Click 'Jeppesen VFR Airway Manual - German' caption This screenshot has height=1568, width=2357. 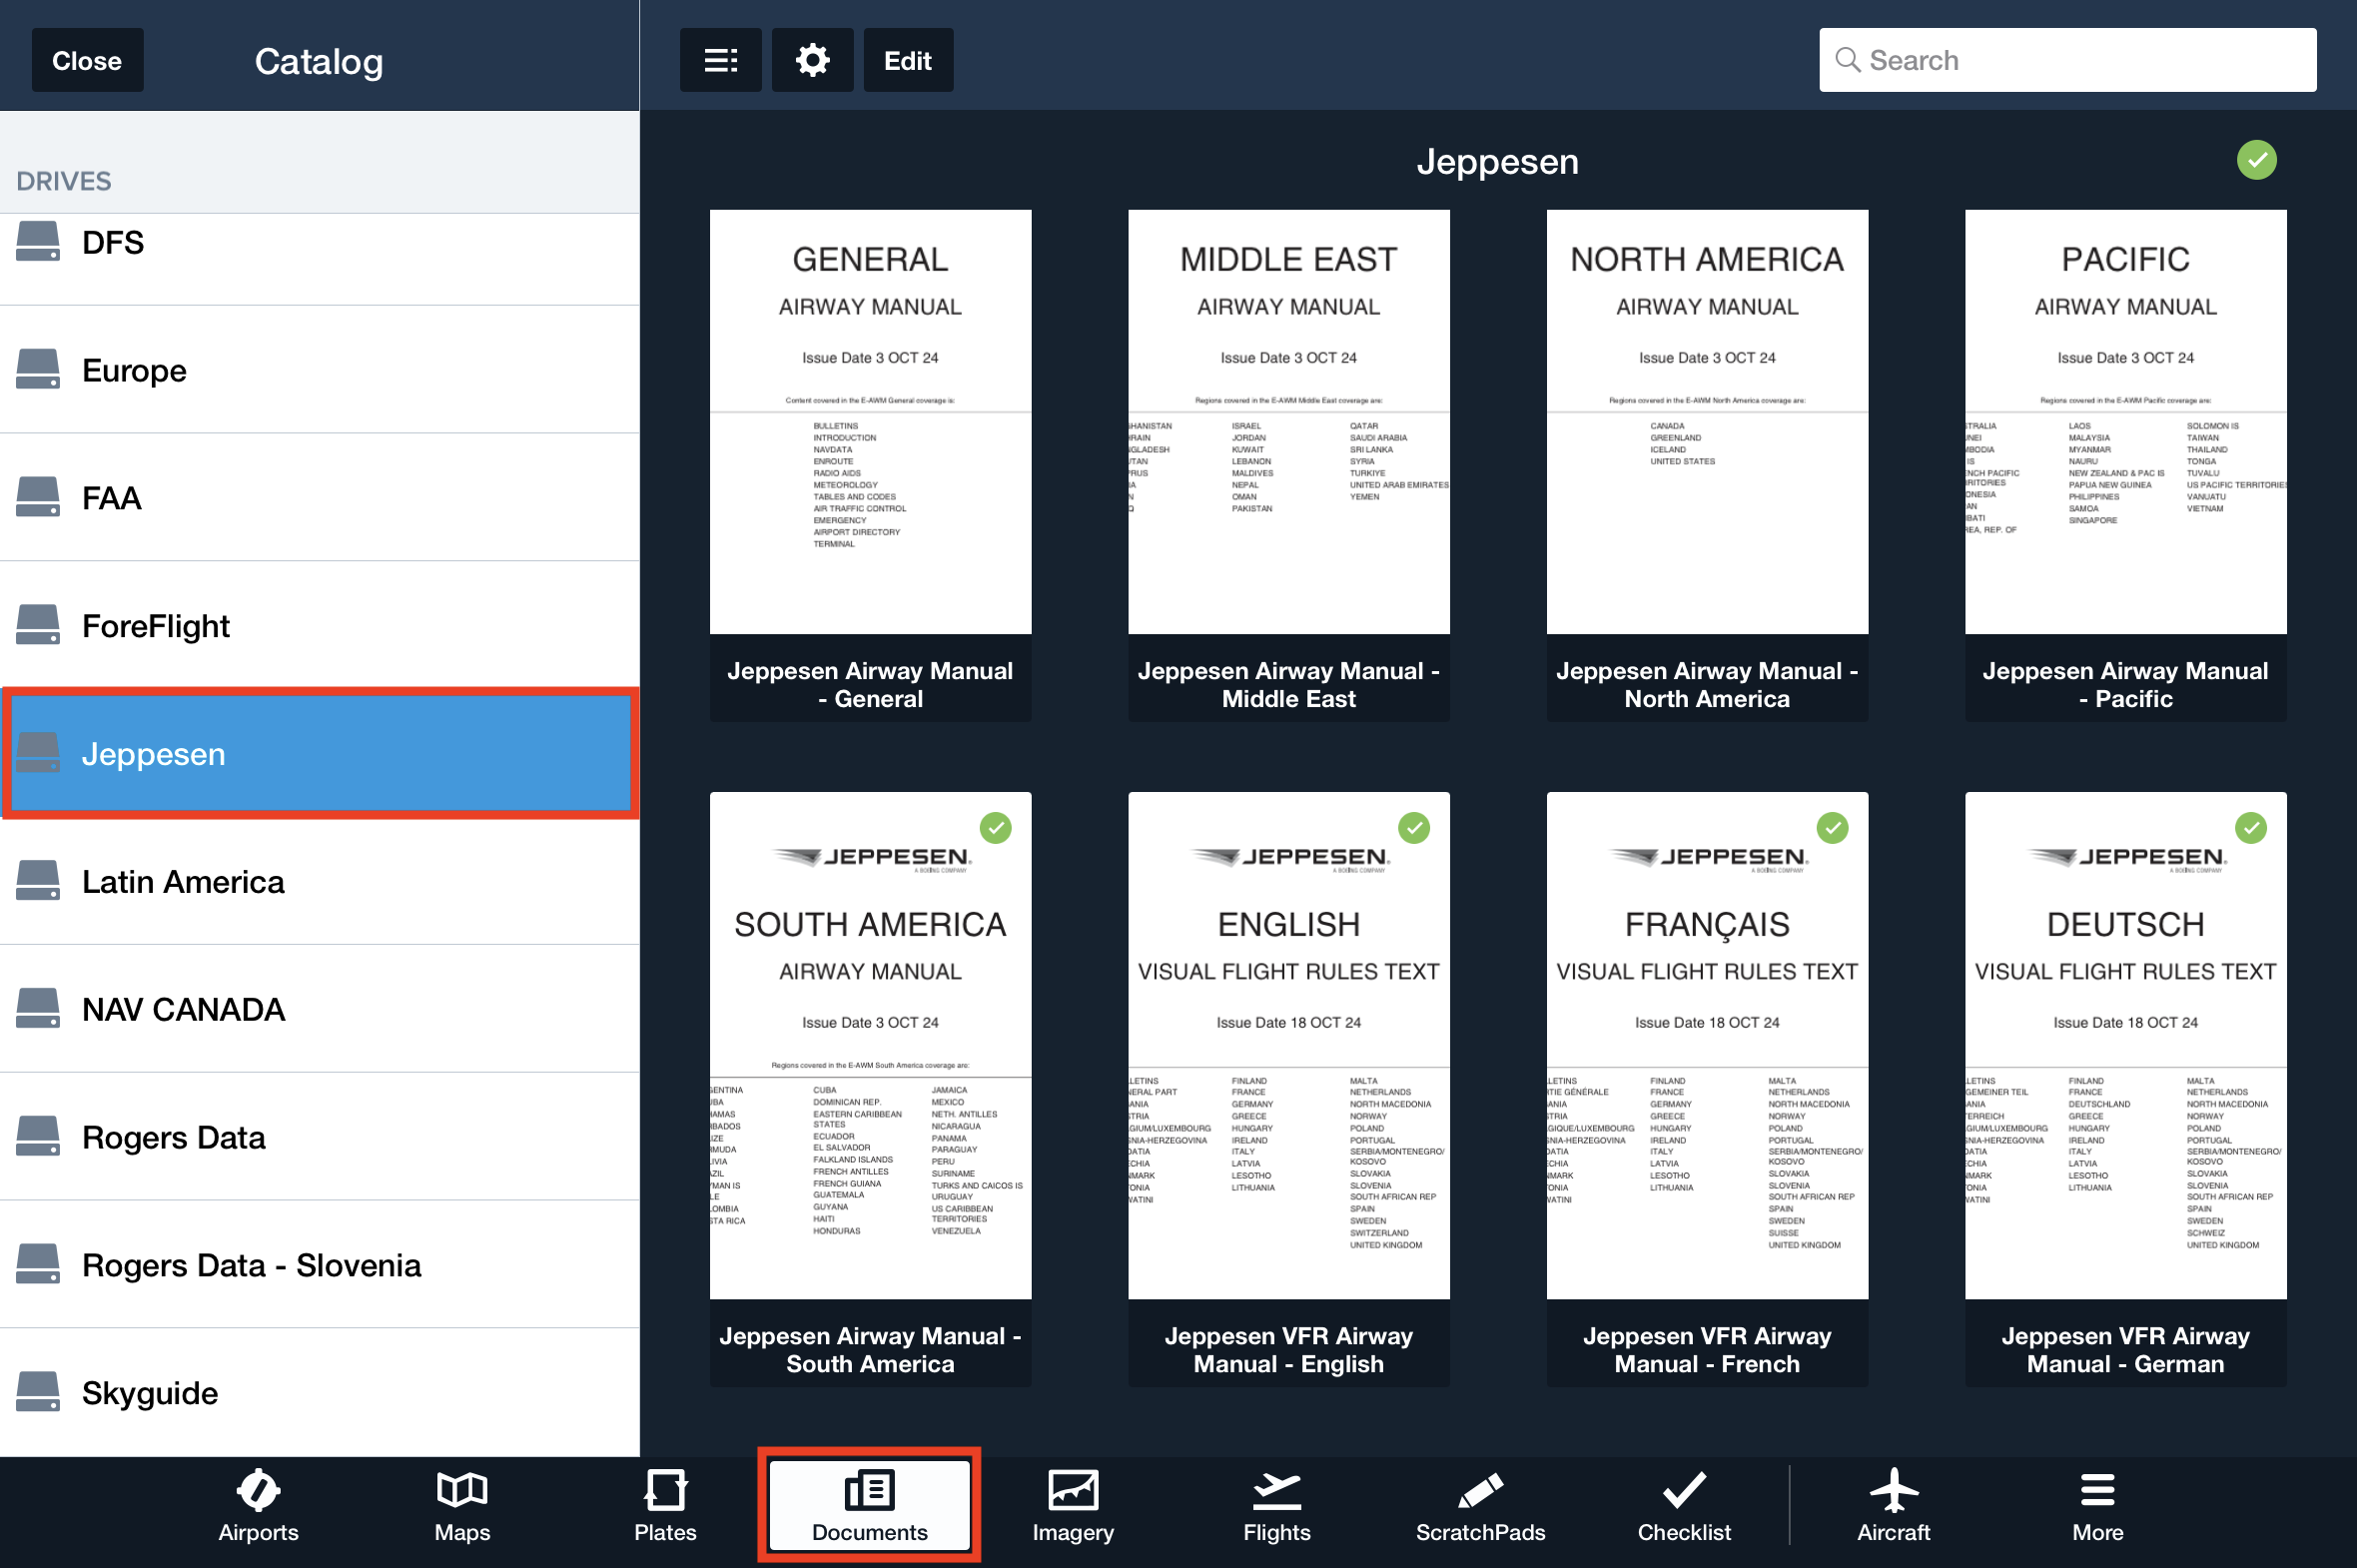2125,1350
